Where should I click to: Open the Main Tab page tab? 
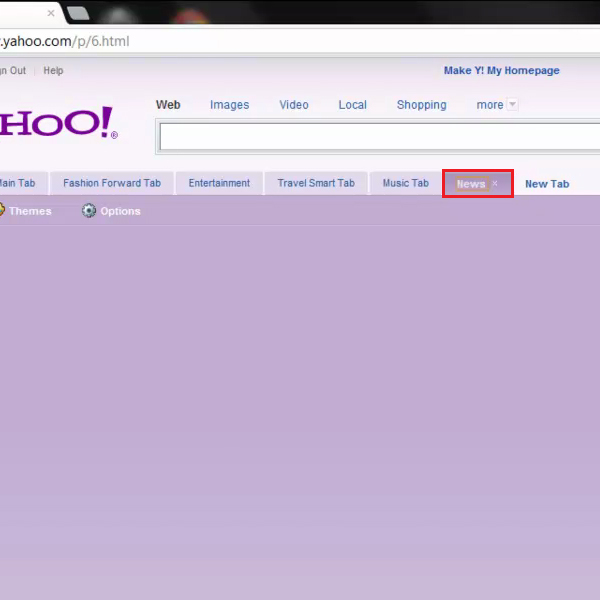23,183
